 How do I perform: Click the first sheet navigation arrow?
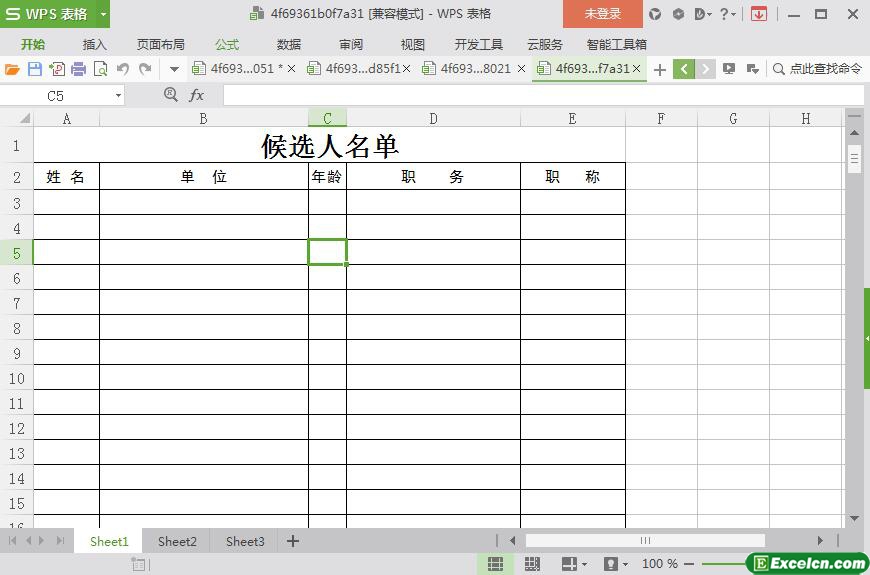[12, 541]
